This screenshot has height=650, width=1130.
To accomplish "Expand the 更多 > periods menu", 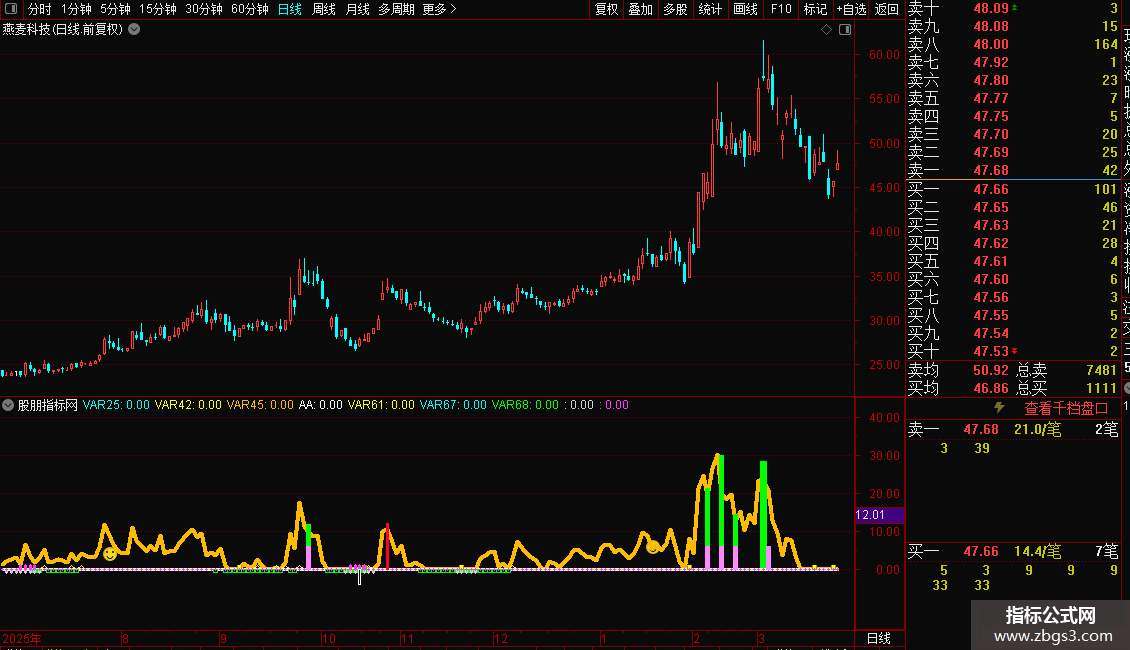I will pos(440,9).
